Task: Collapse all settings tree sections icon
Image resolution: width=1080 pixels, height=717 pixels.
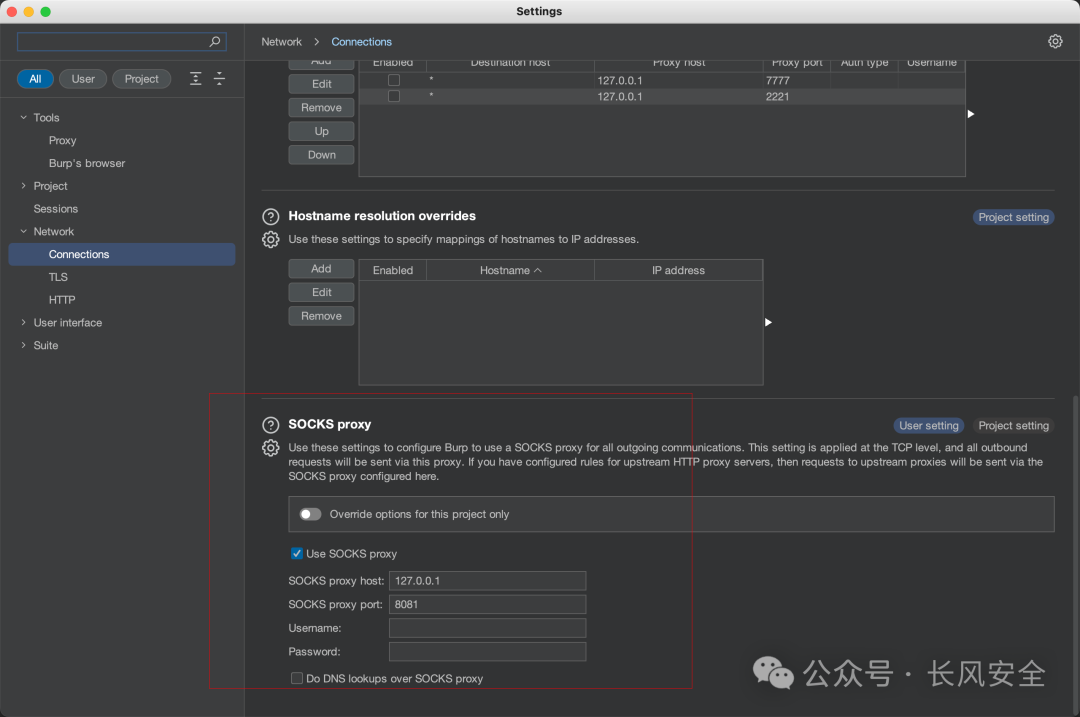Action: (219, 79)
